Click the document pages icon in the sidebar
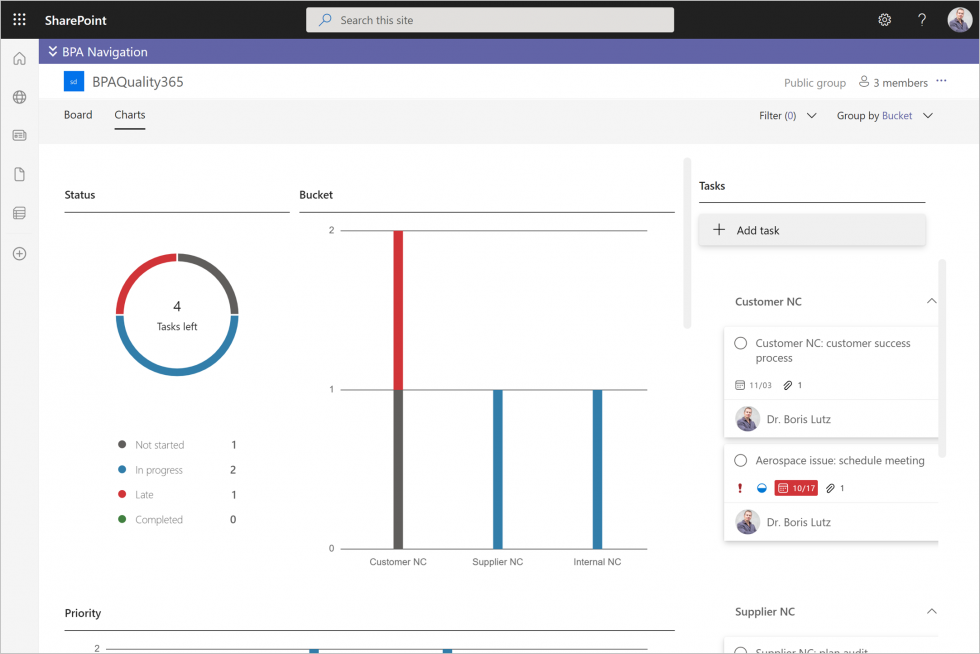The width and height of the screenshot is (980, 654). [18, 174]
